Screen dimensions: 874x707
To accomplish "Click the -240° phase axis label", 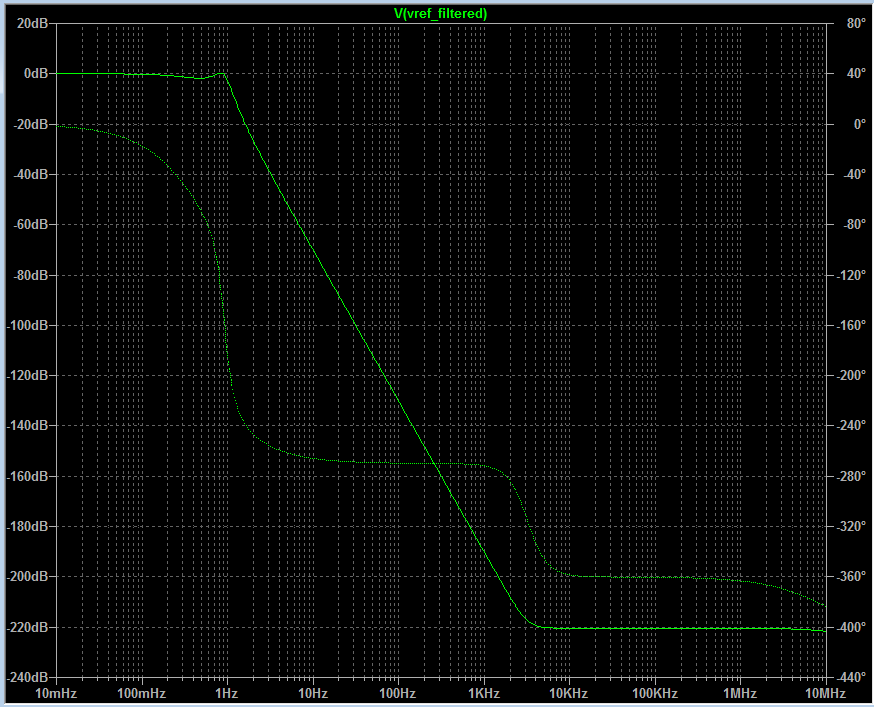I will [851, 426].
